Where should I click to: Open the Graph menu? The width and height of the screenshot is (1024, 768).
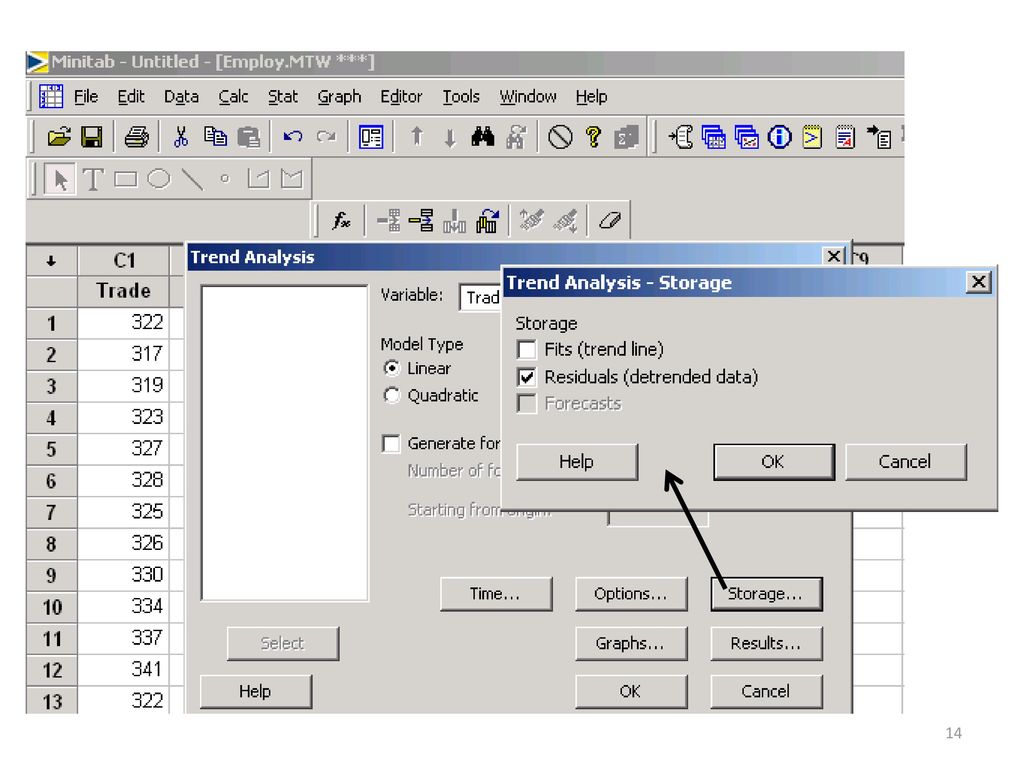pyautogui.click(x=339, y=97)
